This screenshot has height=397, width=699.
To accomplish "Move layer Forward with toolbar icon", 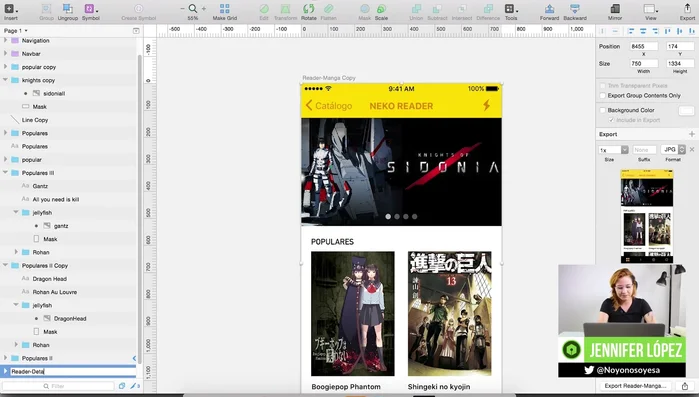I will click(549, 9).
